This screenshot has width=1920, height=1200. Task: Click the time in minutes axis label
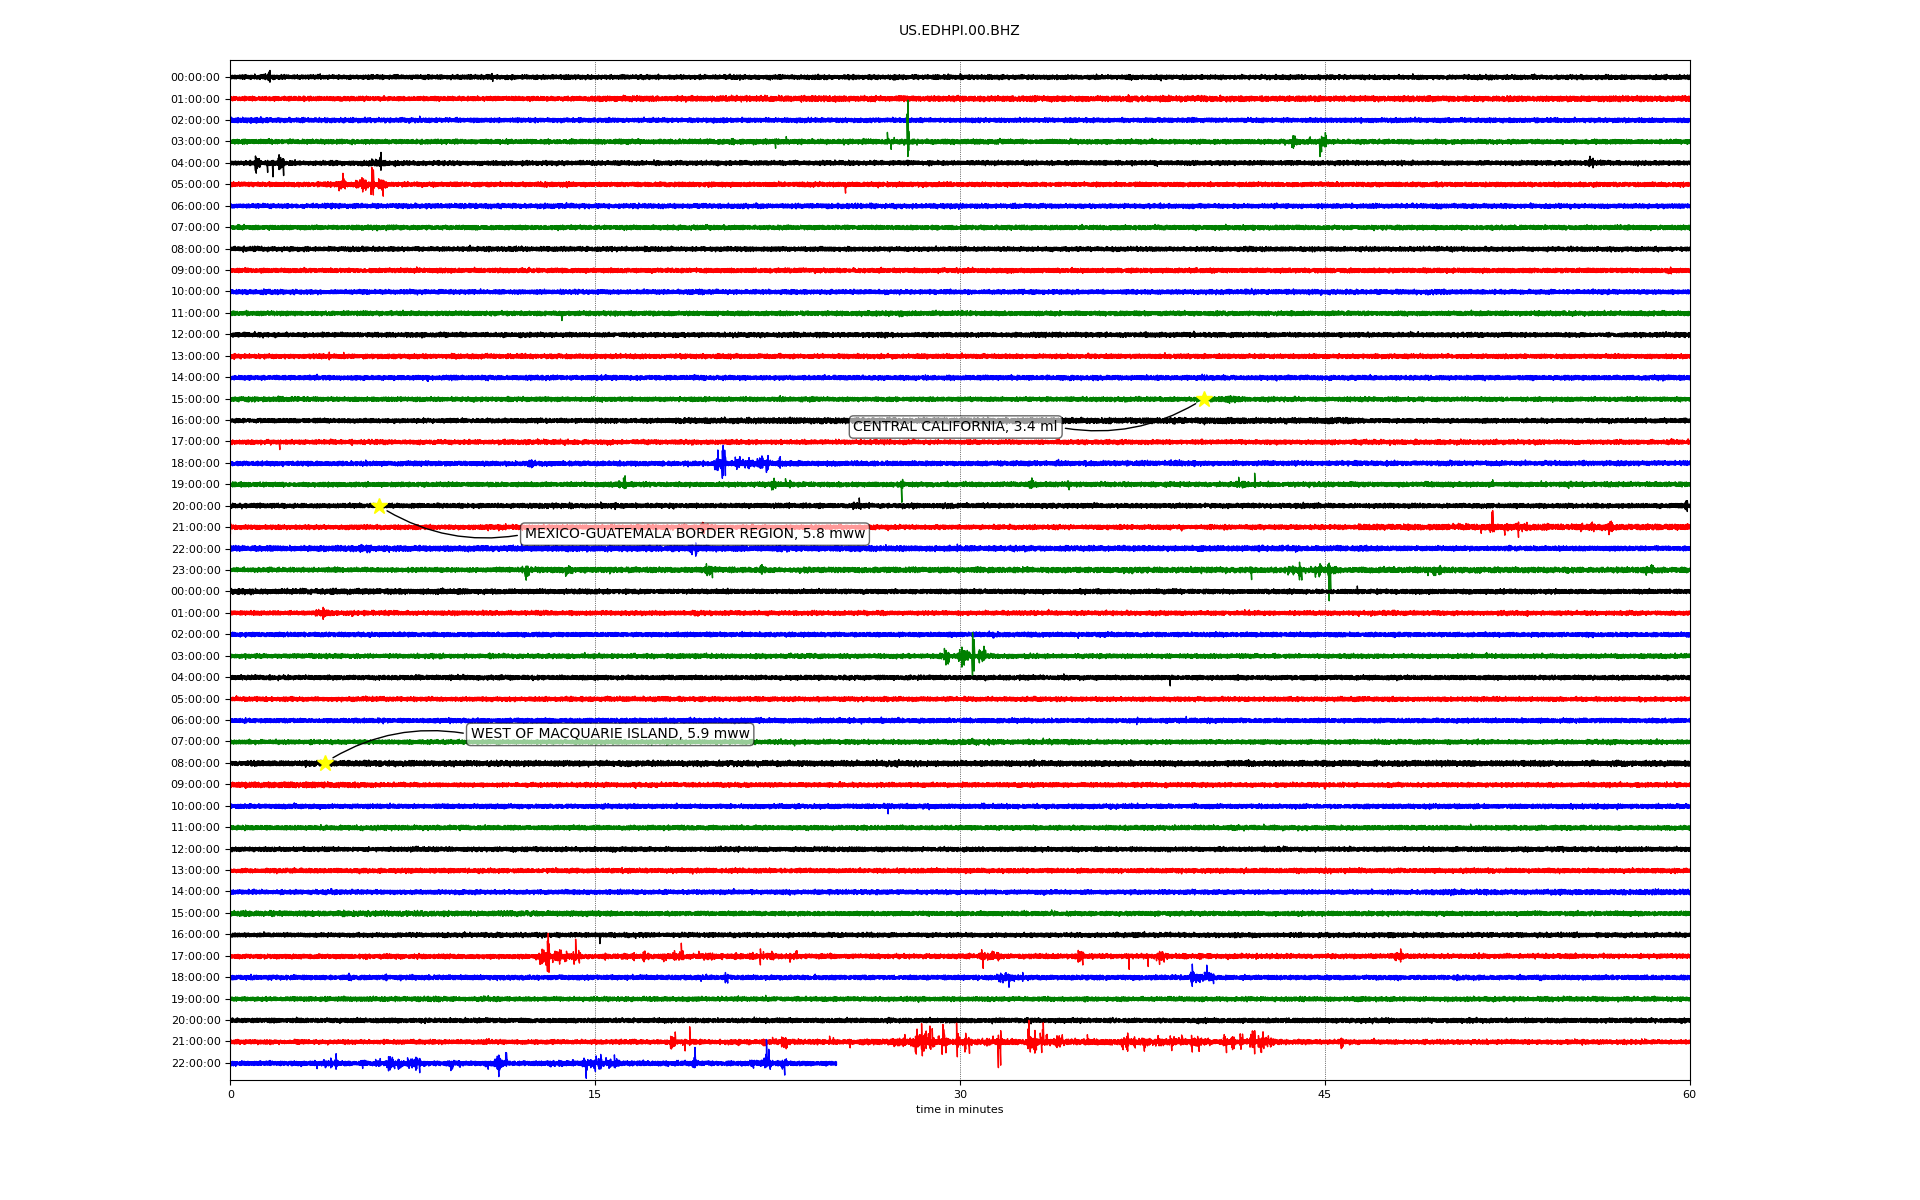click(x=958, y=1109)
